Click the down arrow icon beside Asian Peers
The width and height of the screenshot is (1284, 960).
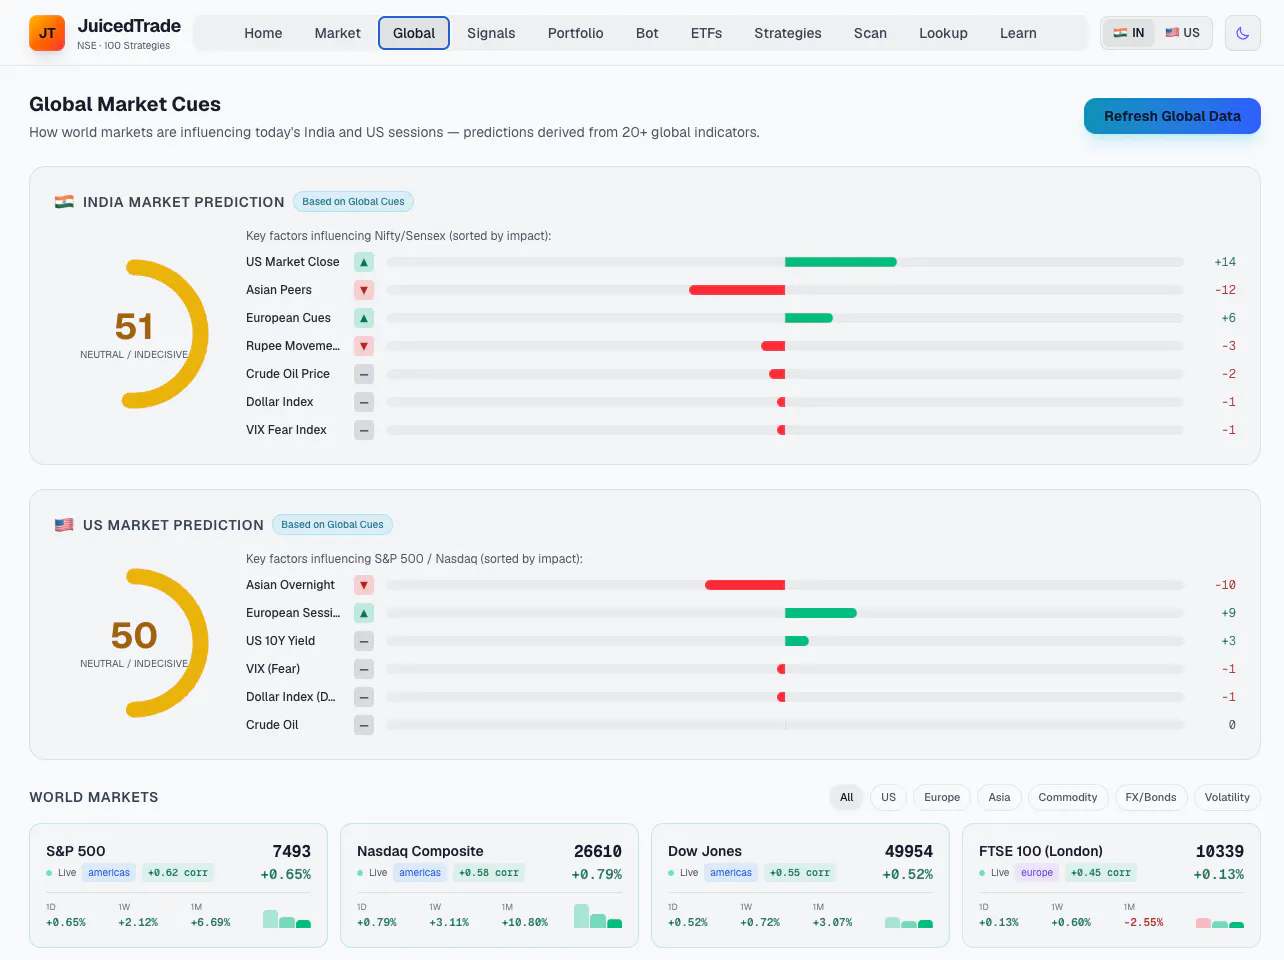pyautogui.click(x=364, y=290)
